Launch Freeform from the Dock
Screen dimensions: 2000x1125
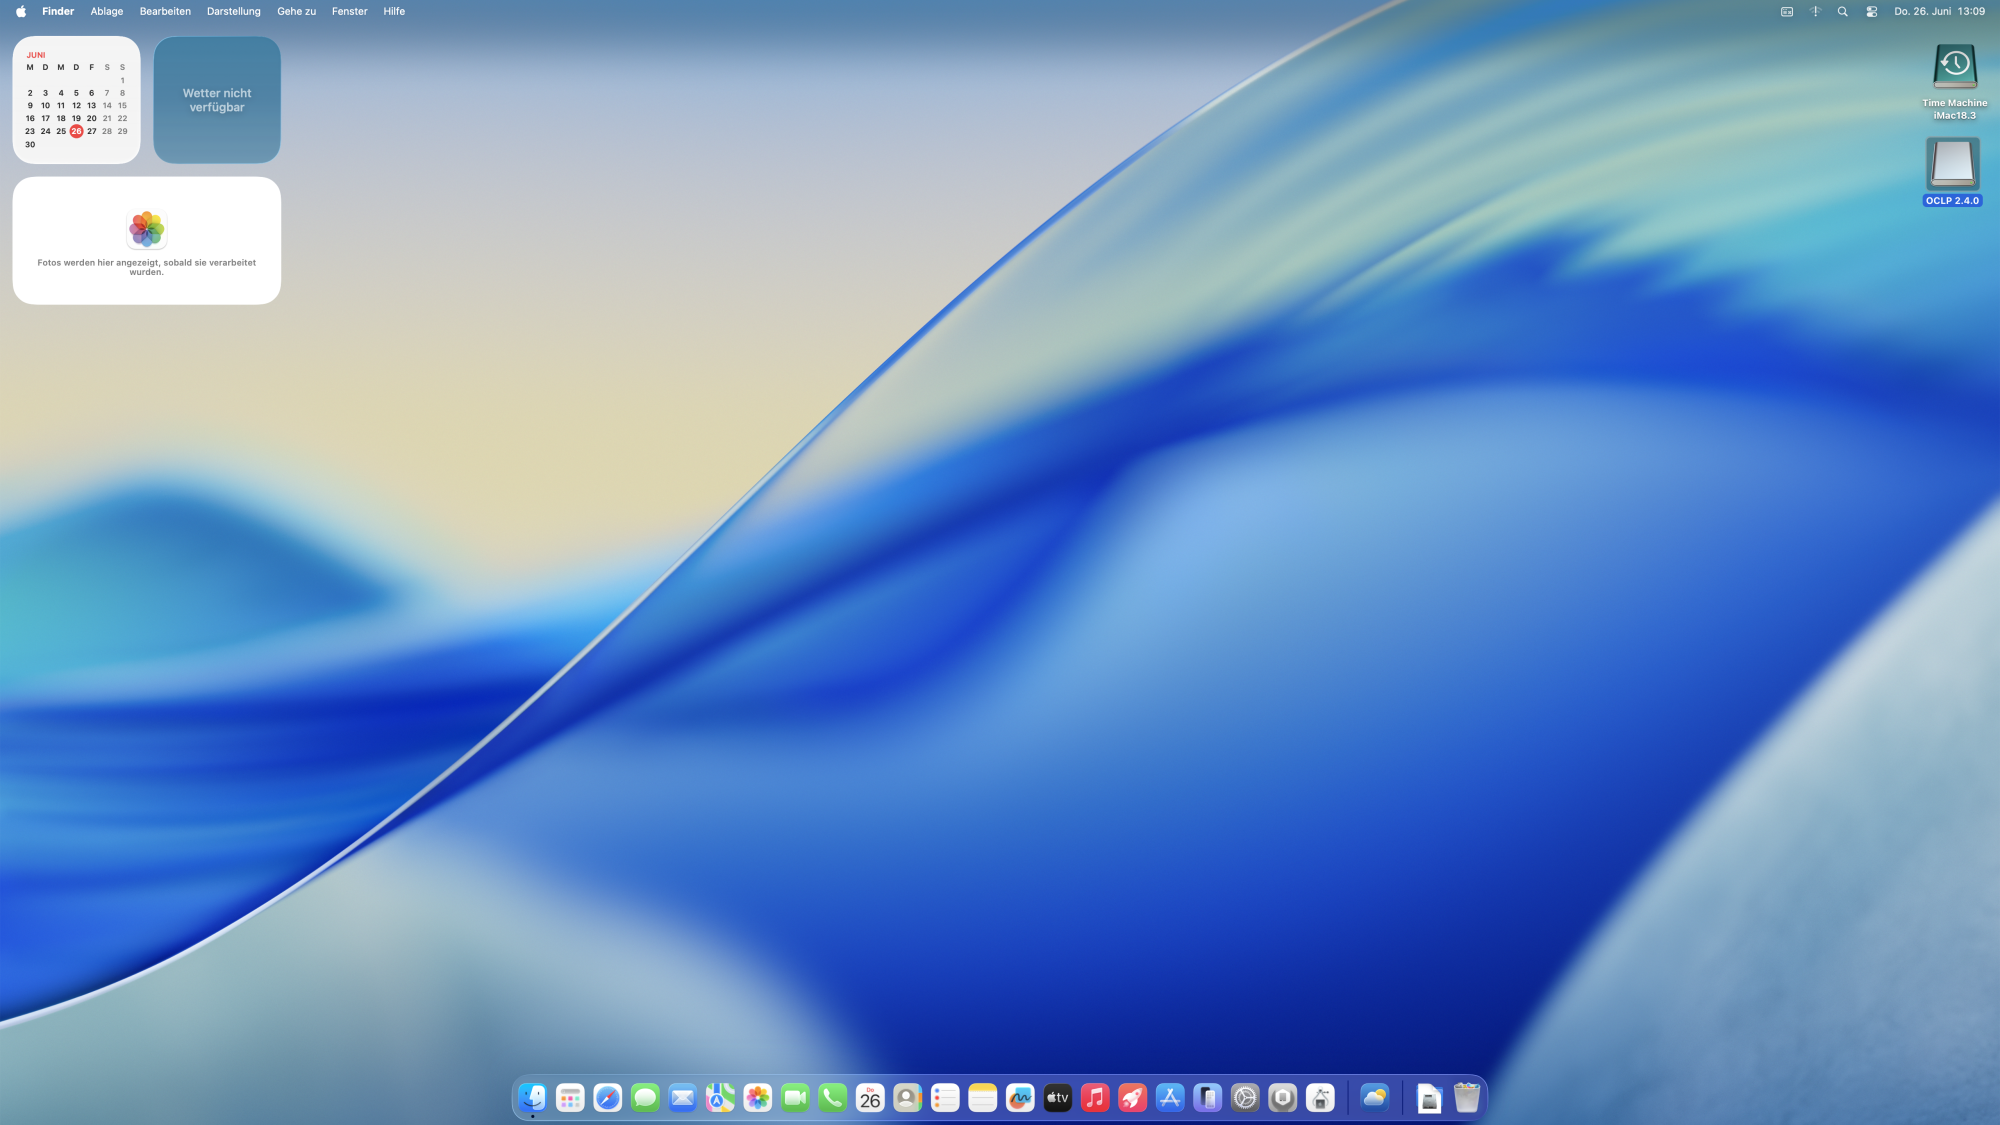click(1020, 1098)
